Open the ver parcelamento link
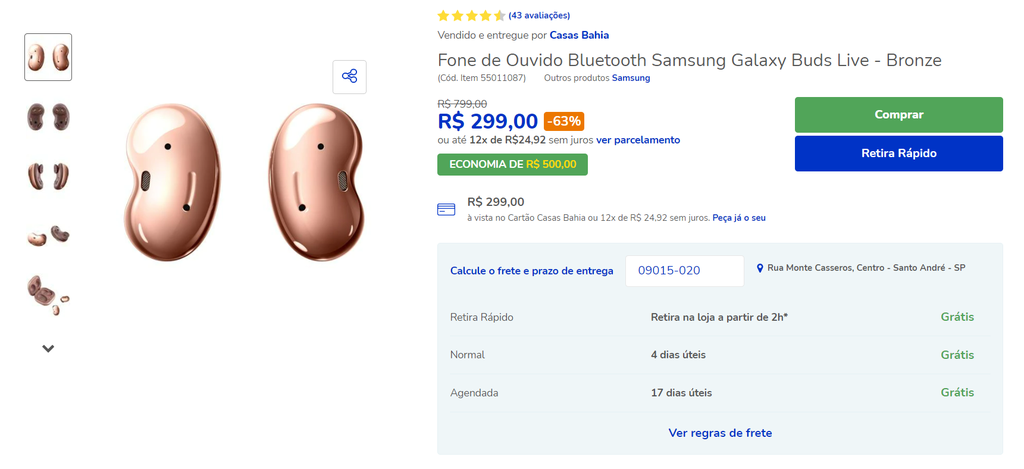 click(x=638, y=140)
